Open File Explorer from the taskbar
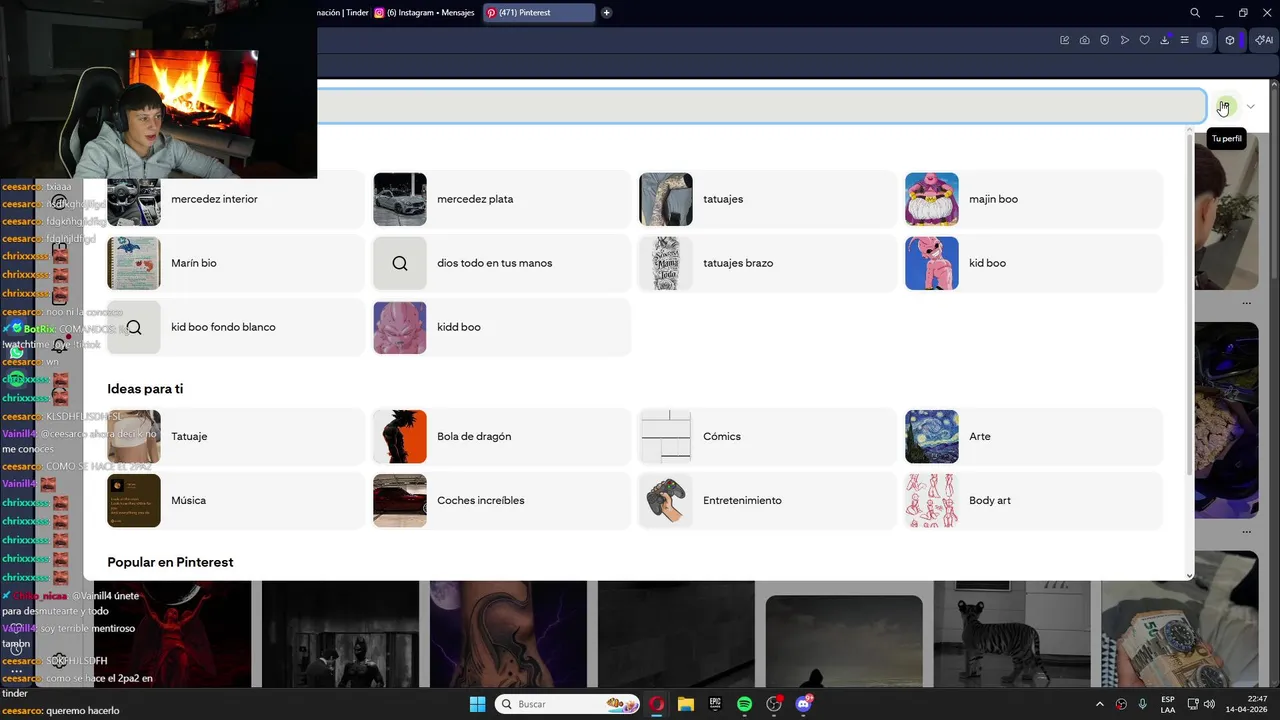Screen dimensions: 1280x720 click(685, 704)
